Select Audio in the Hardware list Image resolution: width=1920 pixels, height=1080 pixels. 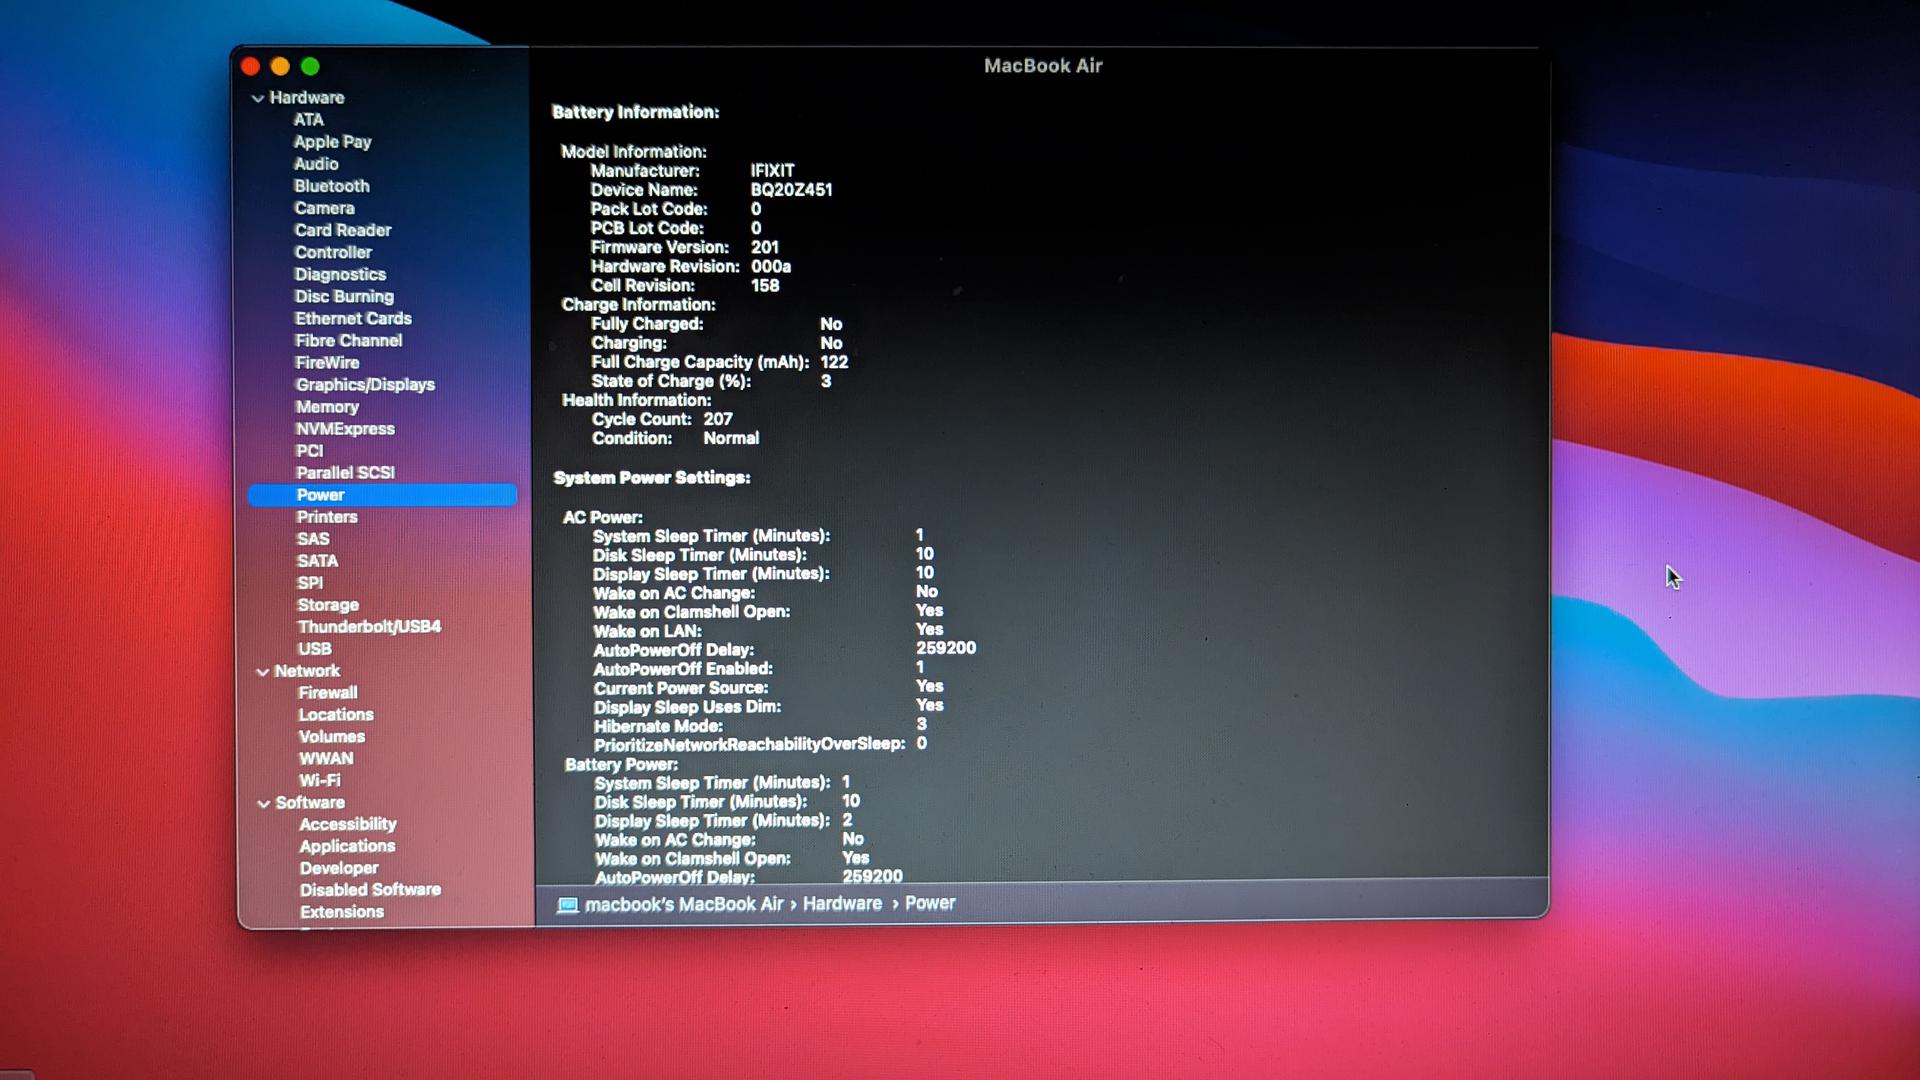coord(316,164)
